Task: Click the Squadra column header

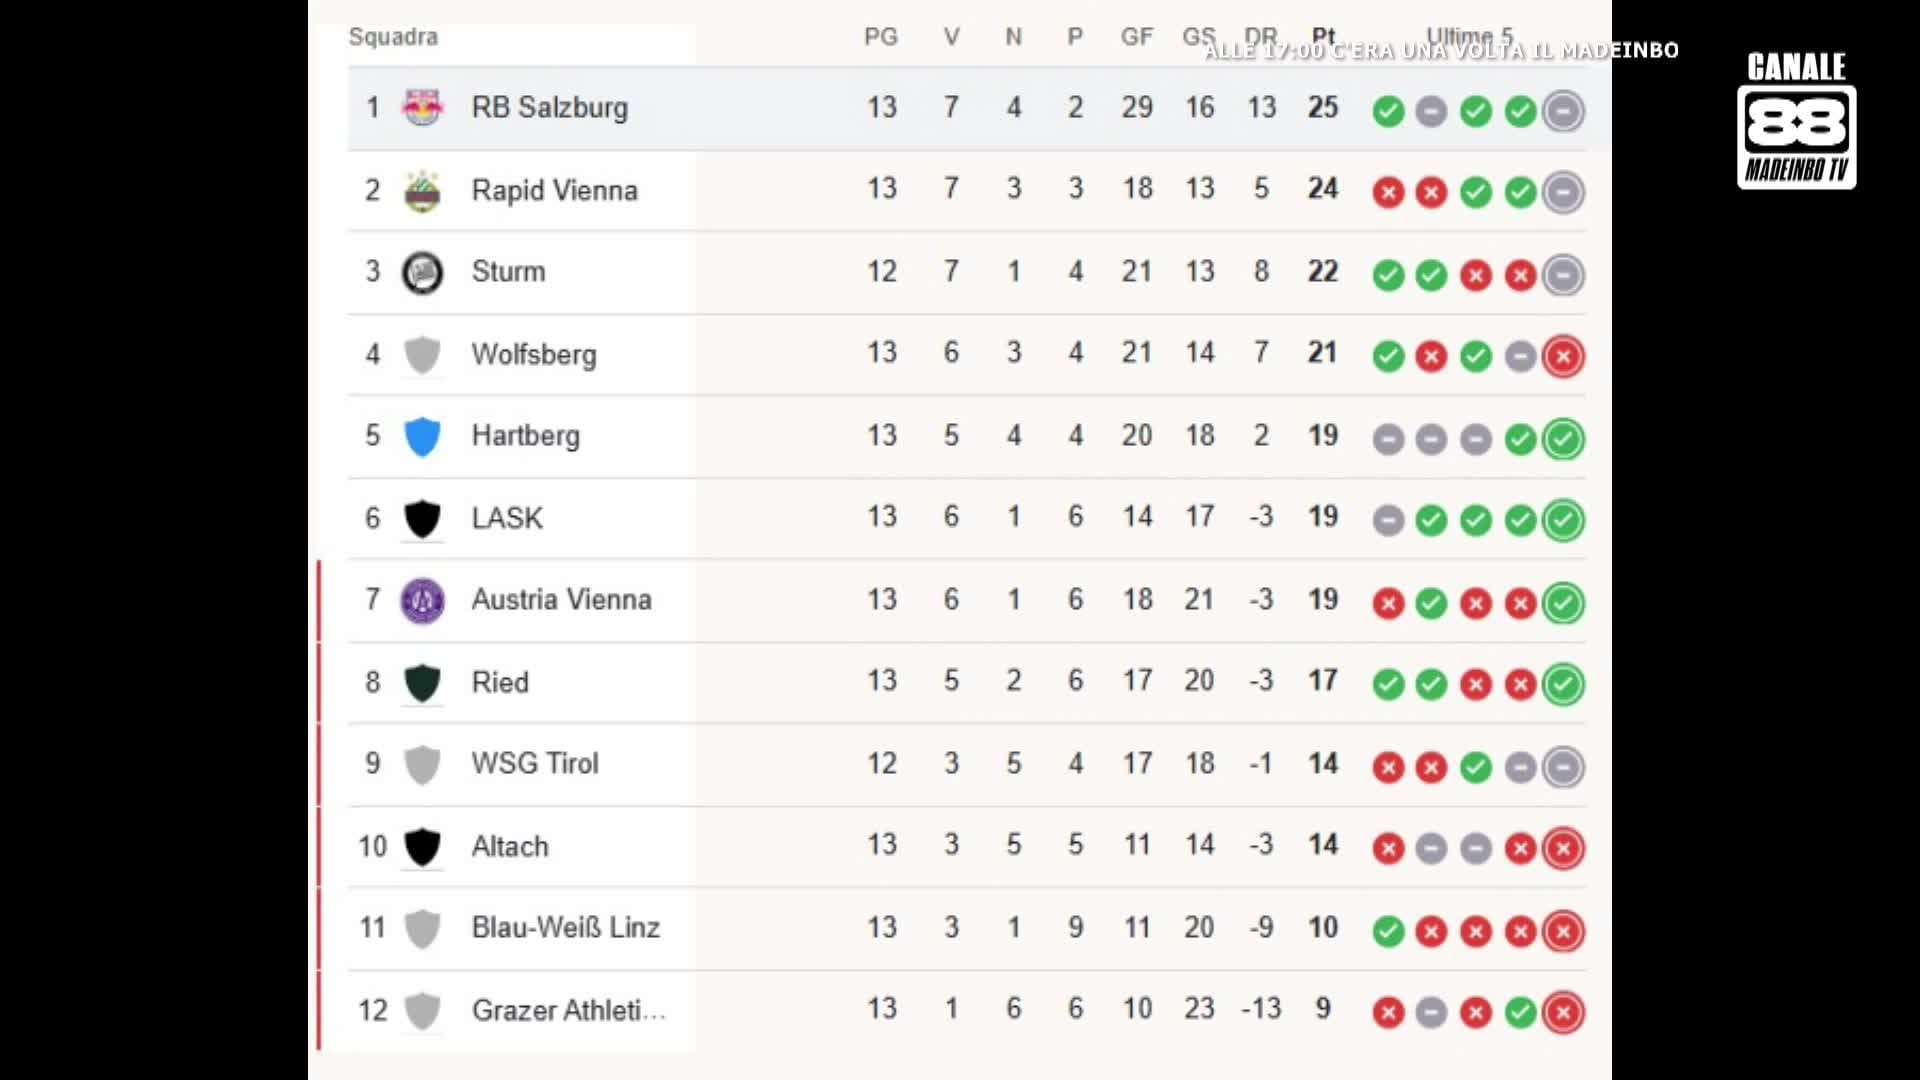Action: pos(393,37)
